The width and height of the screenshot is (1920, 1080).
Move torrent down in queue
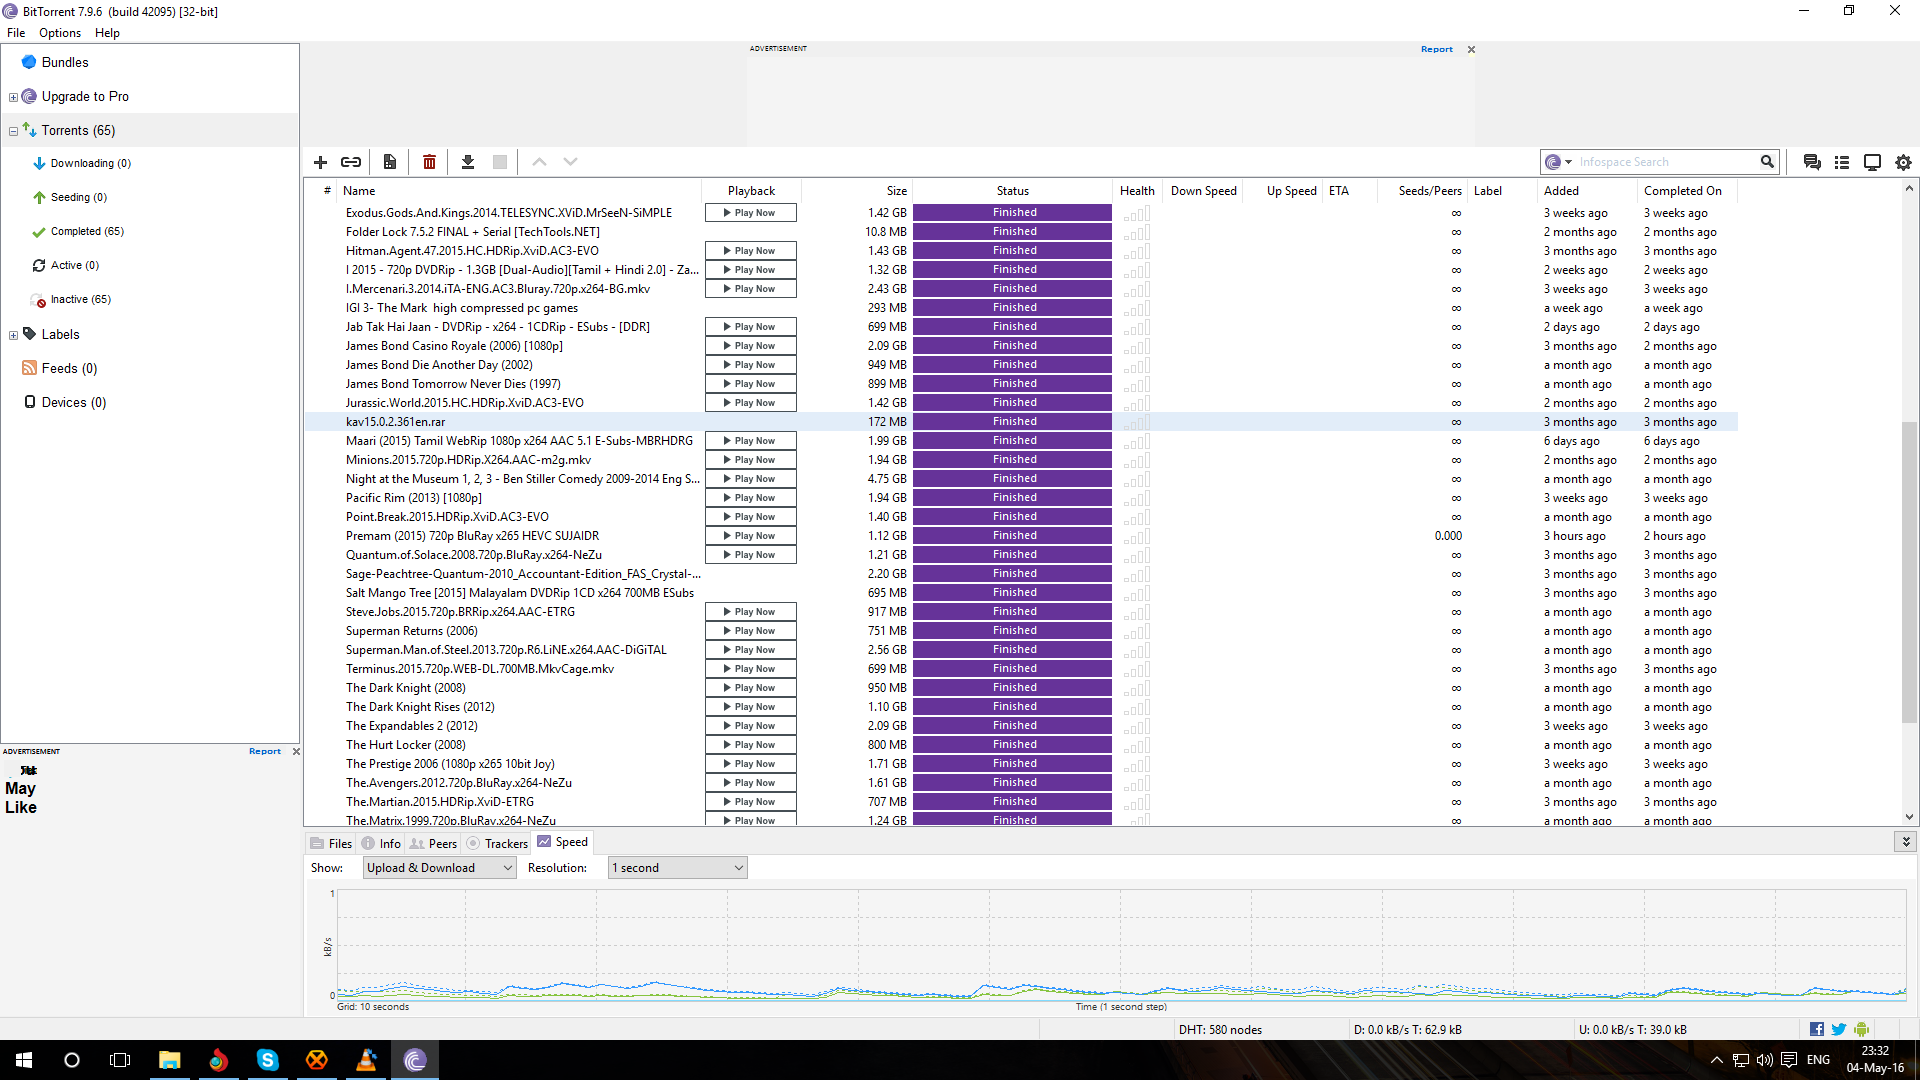coord(570,162)
